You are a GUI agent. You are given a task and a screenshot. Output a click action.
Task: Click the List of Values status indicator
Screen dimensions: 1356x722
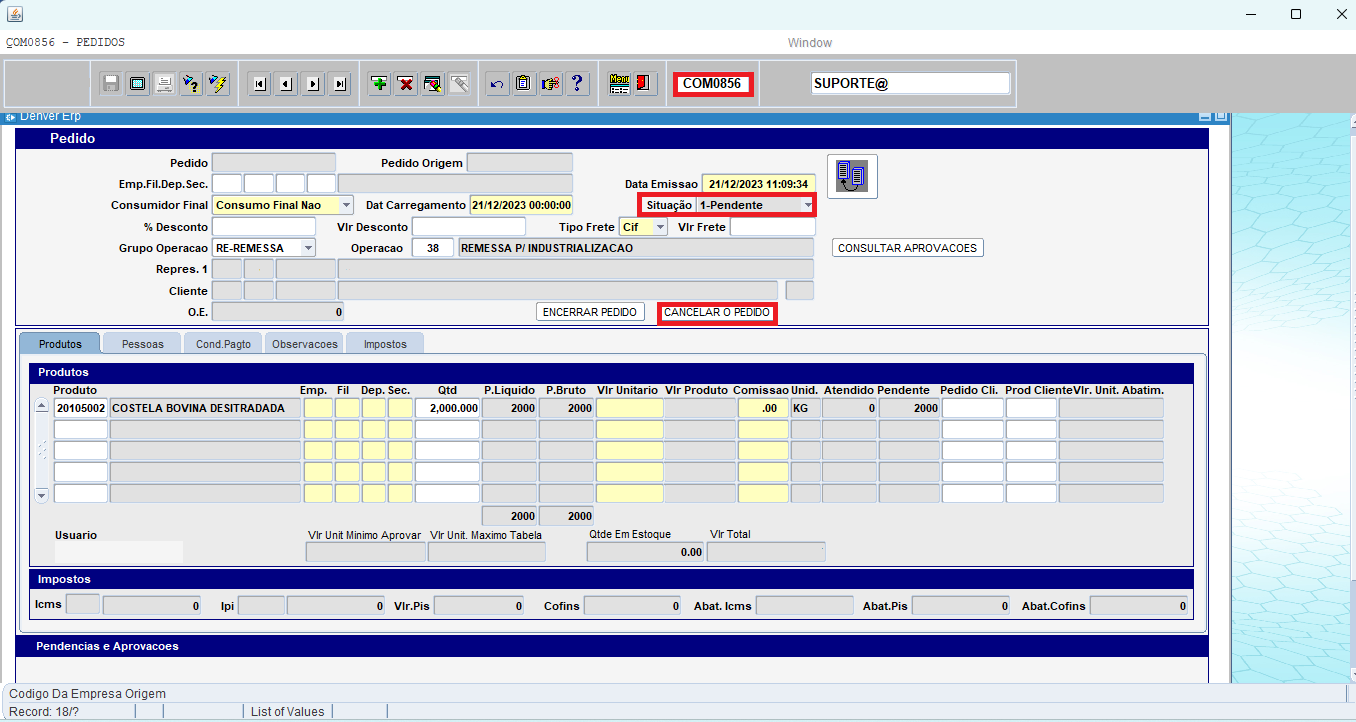[x=288, y=712]
